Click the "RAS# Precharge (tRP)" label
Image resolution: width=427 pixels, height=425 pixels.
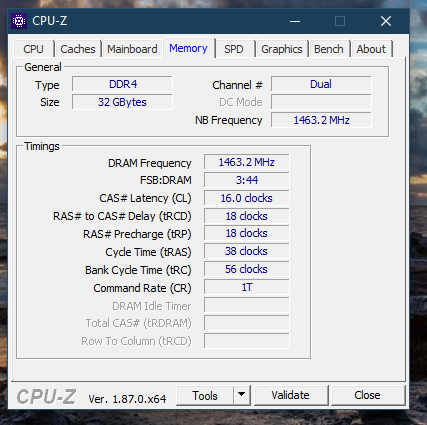click(x=137, y=234)
